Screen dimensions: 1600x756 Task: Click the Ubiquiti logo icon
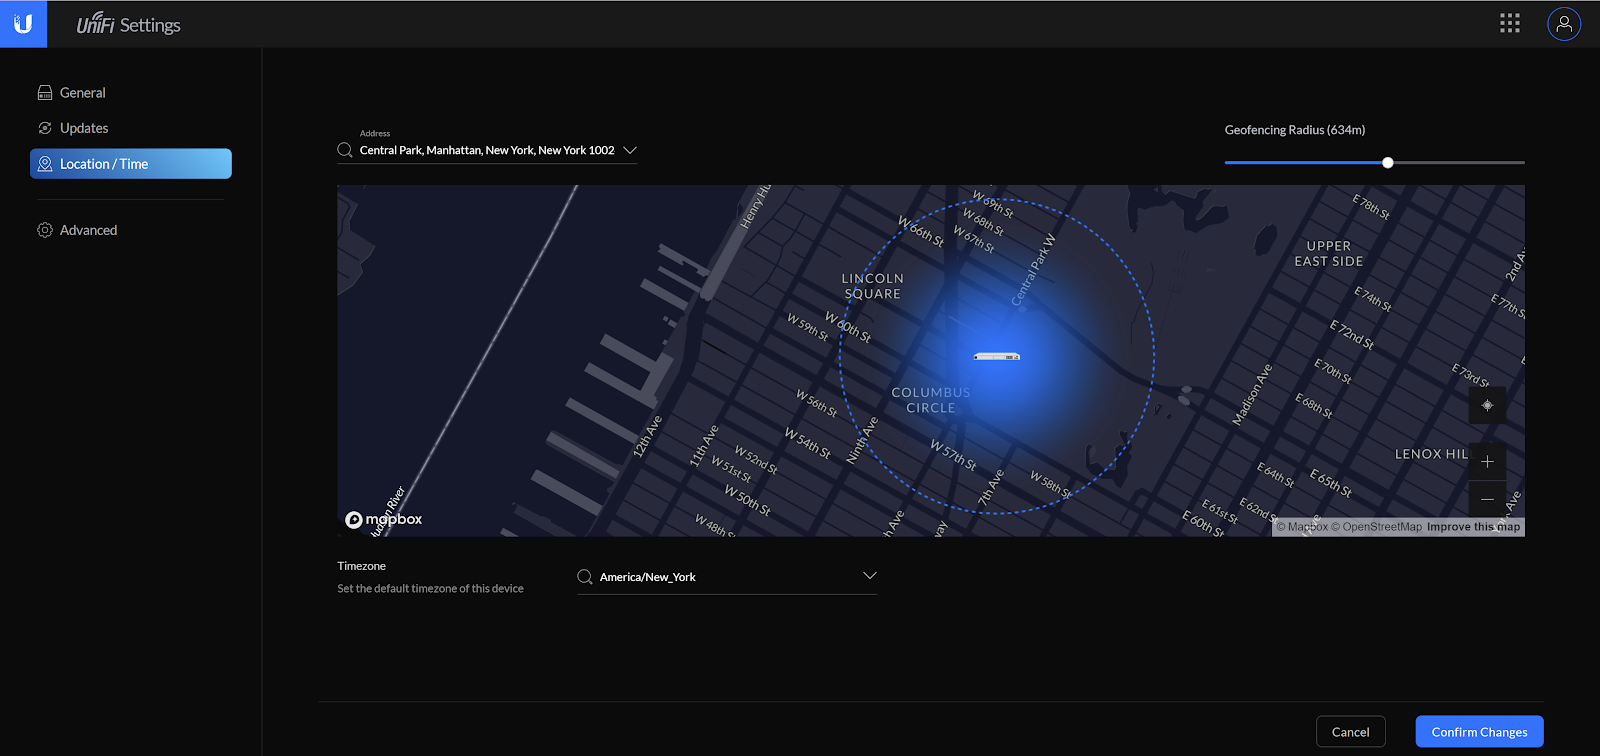tap(23, 24)
